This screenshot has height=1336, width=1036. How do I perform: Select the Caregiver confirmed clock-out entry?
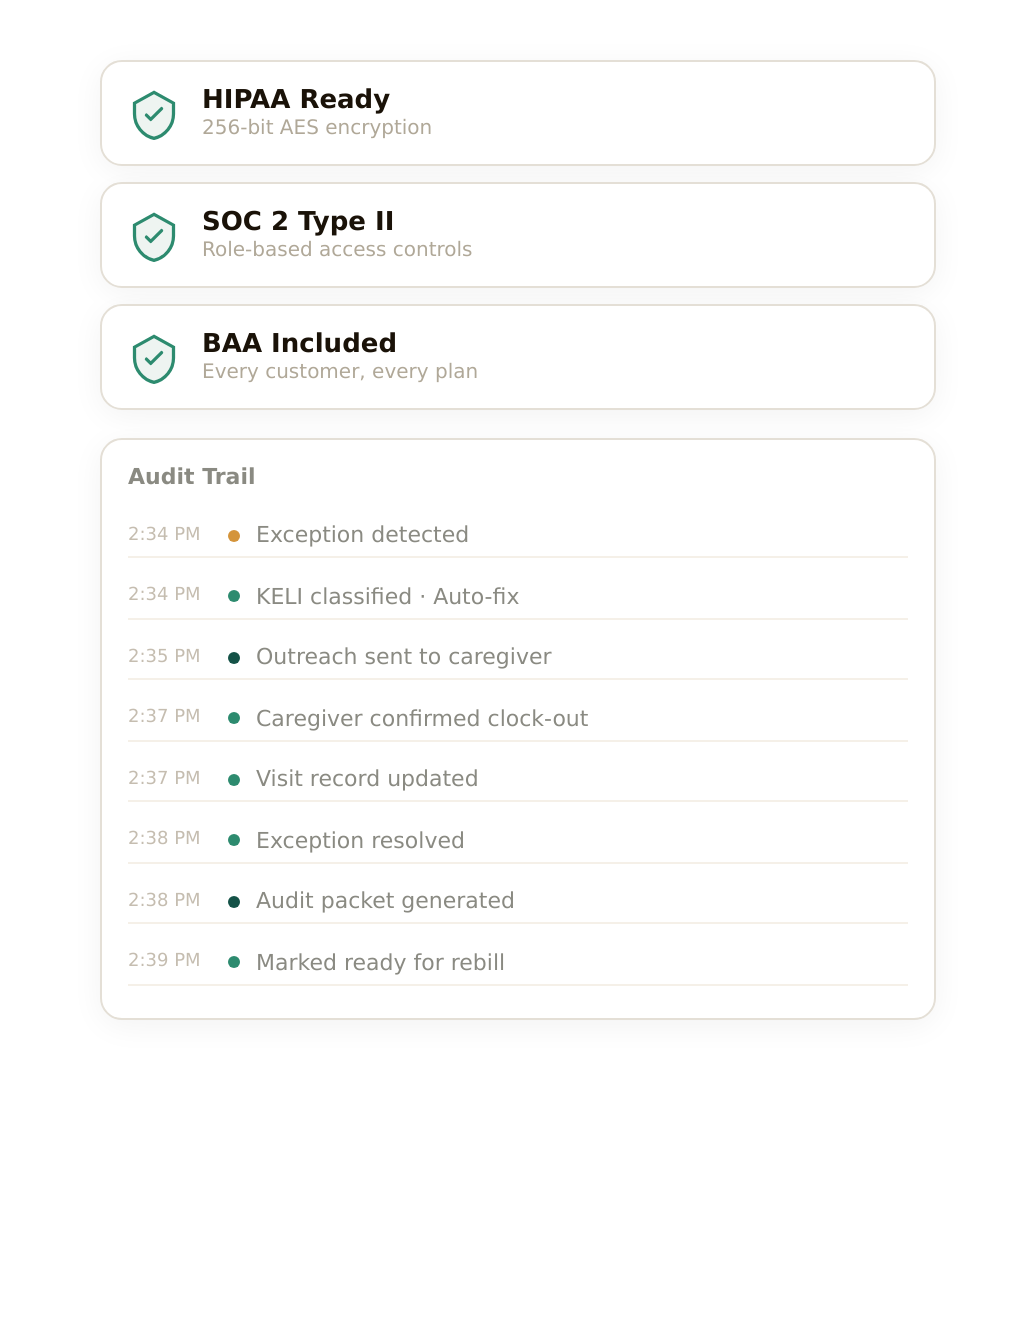coord(422,719)
